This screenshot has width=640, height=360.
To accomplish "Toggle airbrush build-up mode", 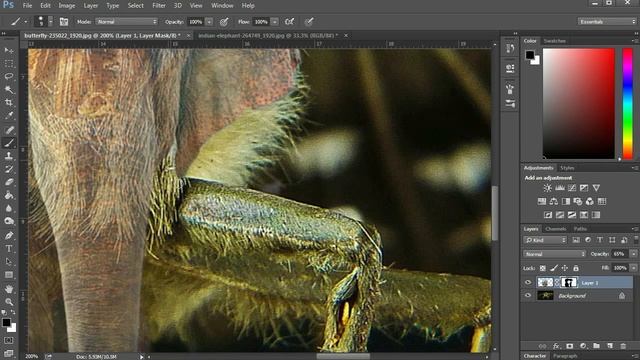I will tap(289, 22).
